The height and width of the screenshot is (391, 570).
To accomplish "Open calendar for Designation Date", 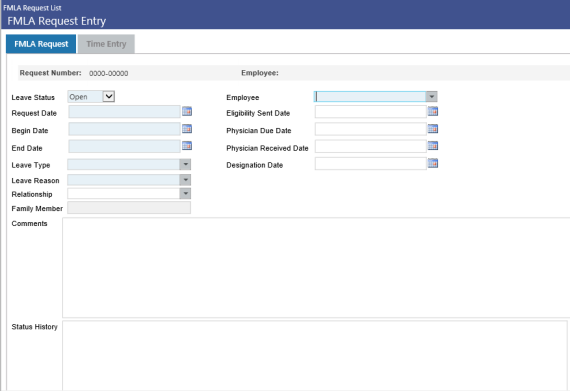I will [x=433, y=163].
